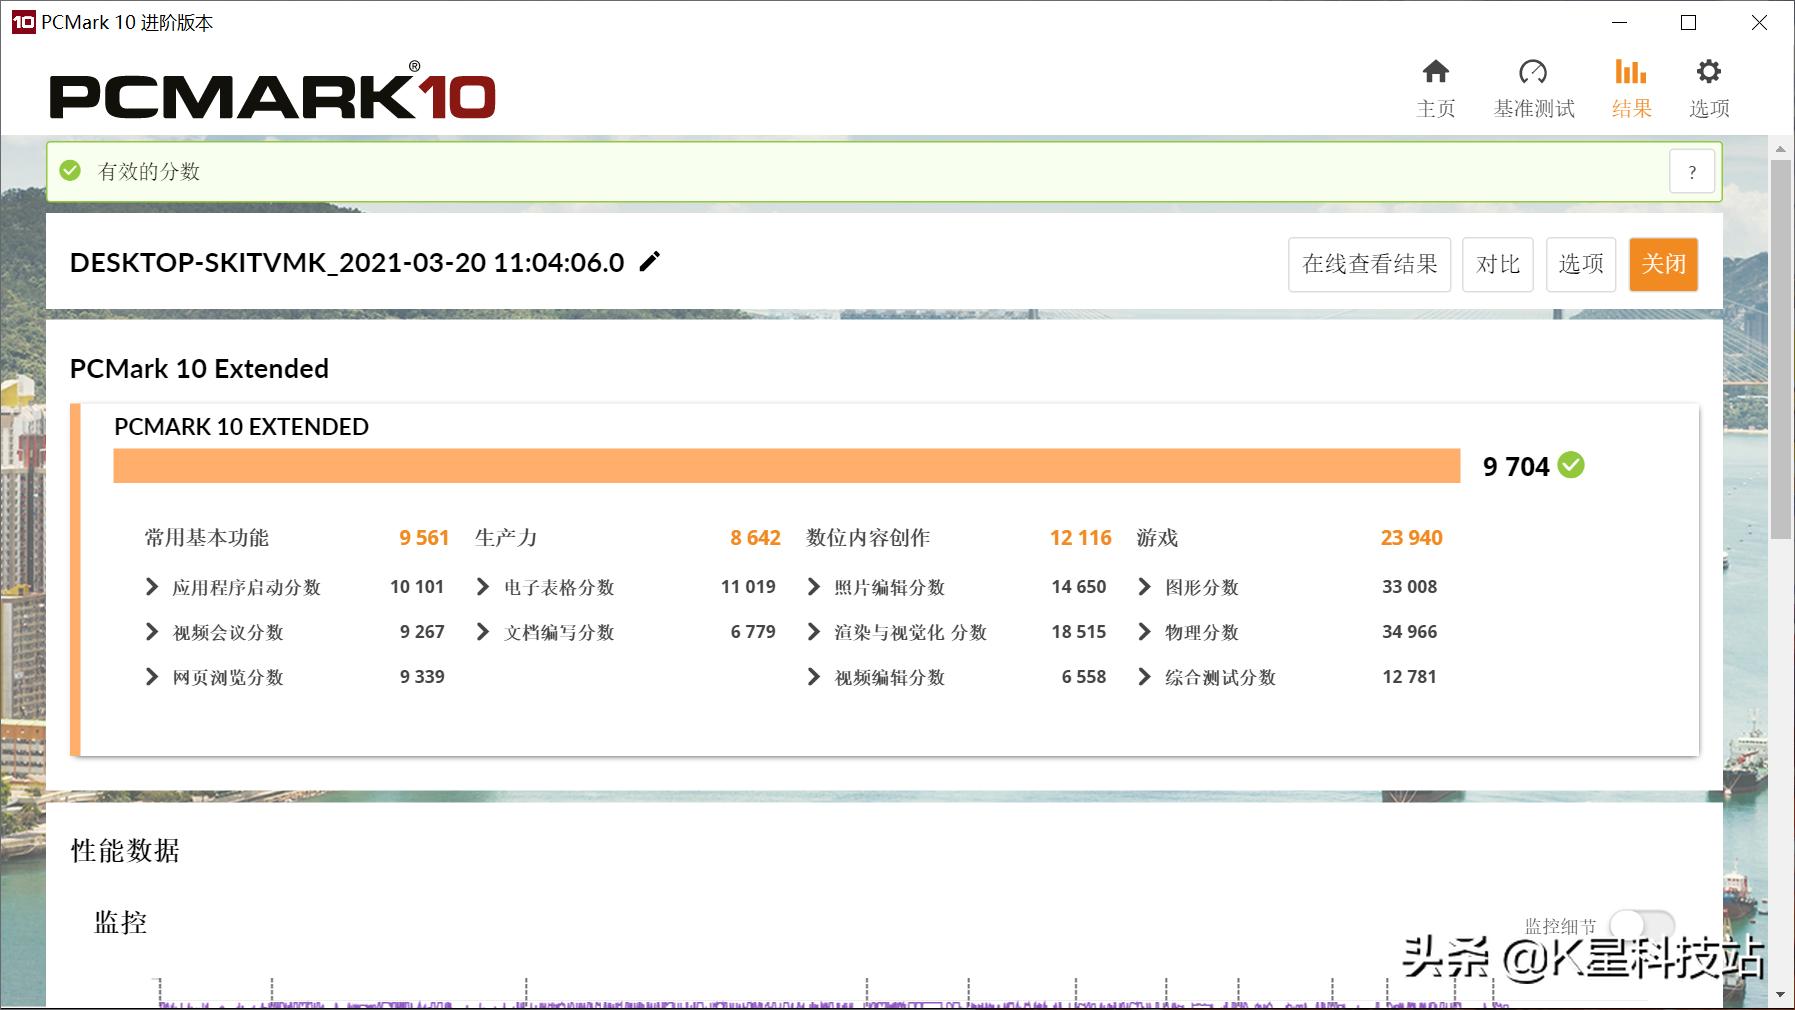This screenshot has height=1010, width=1795.
Task: Click the green check on 有效的分数 banner
Action: (x=69, y=171)
